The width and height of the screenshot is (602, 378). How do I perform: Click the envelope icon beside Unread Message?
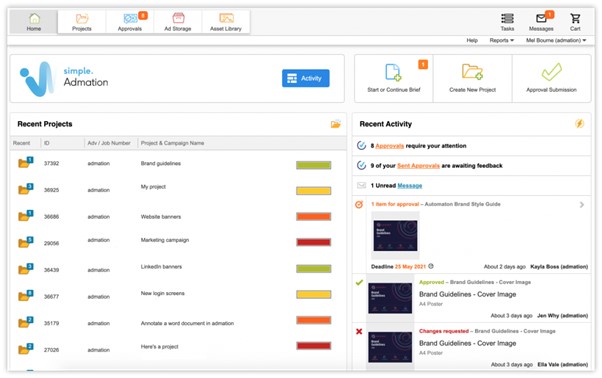[361, 185]
